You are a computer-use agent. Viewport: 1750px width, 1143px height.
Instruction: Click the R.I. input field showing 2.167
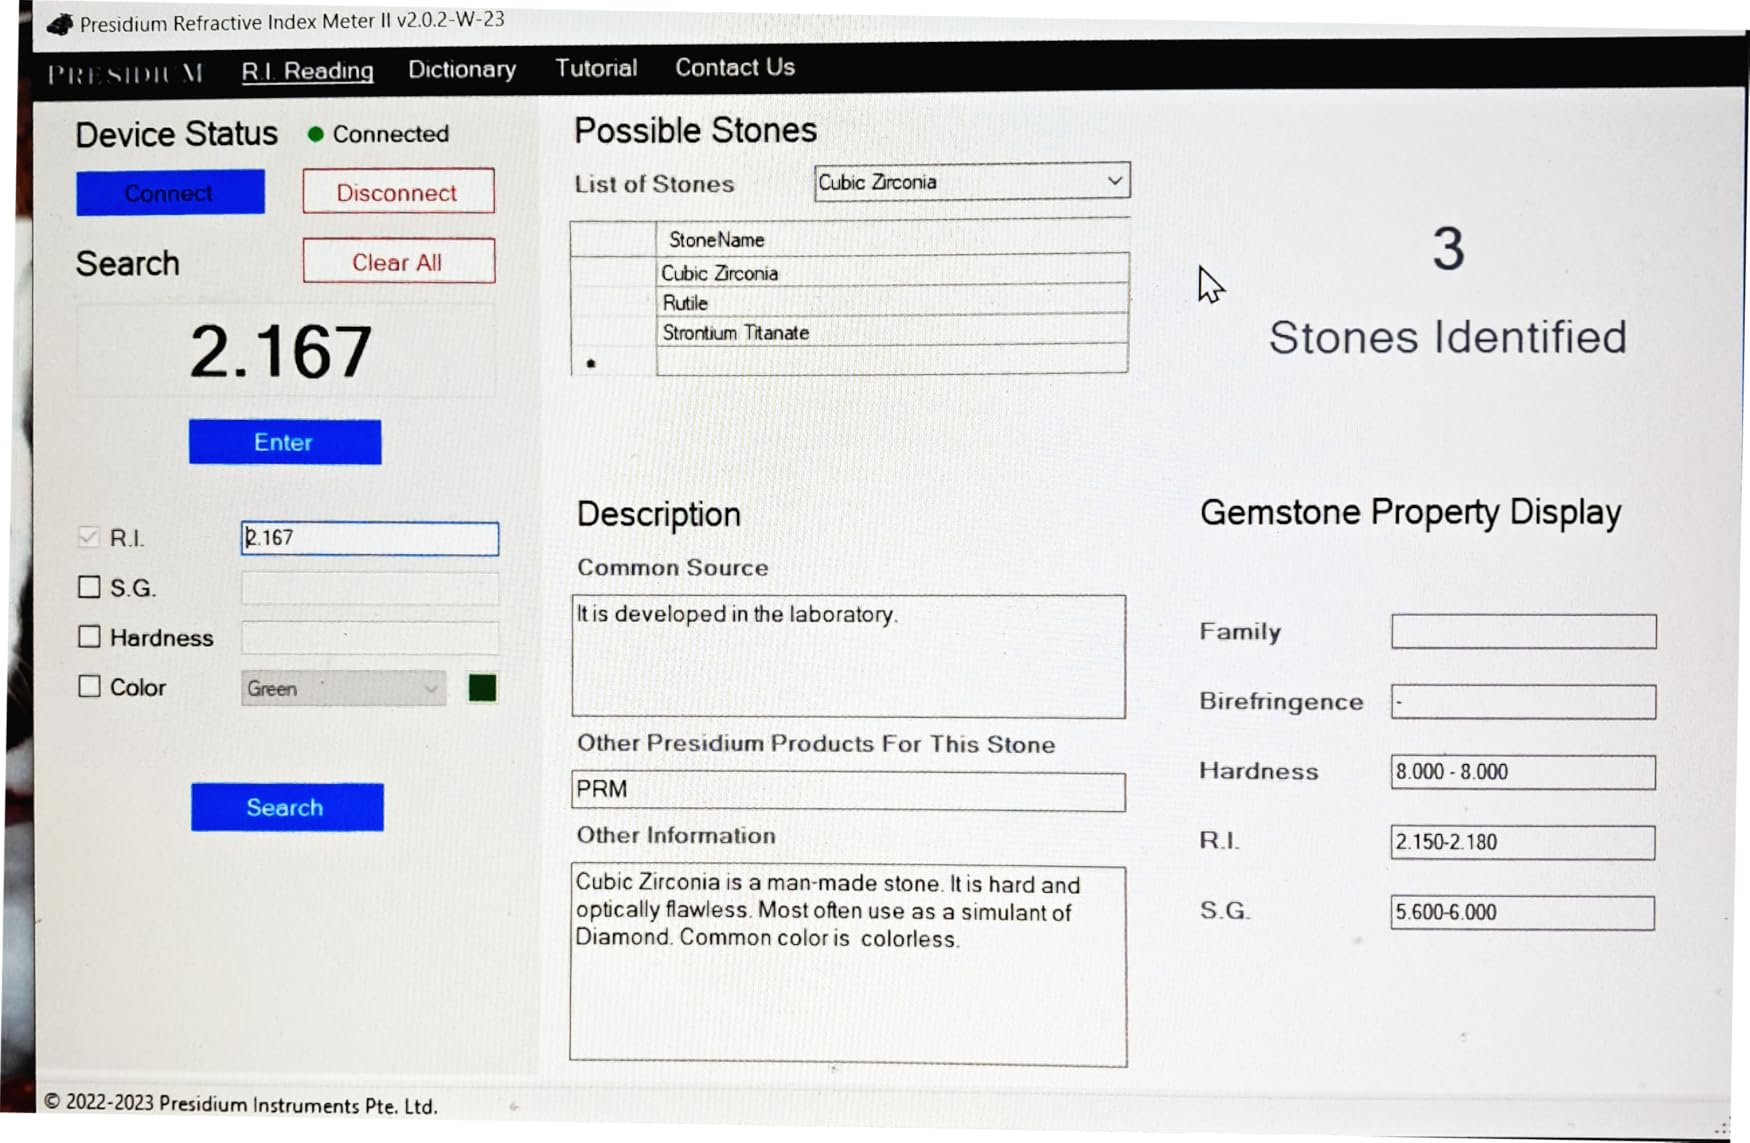[370, 538]
